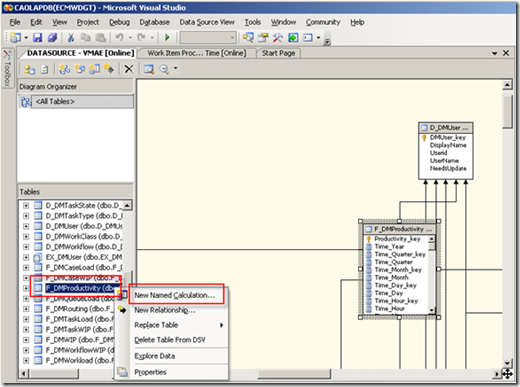Open the active files dropdown arrow
This screenshot has height=387, width=520.
494,53
